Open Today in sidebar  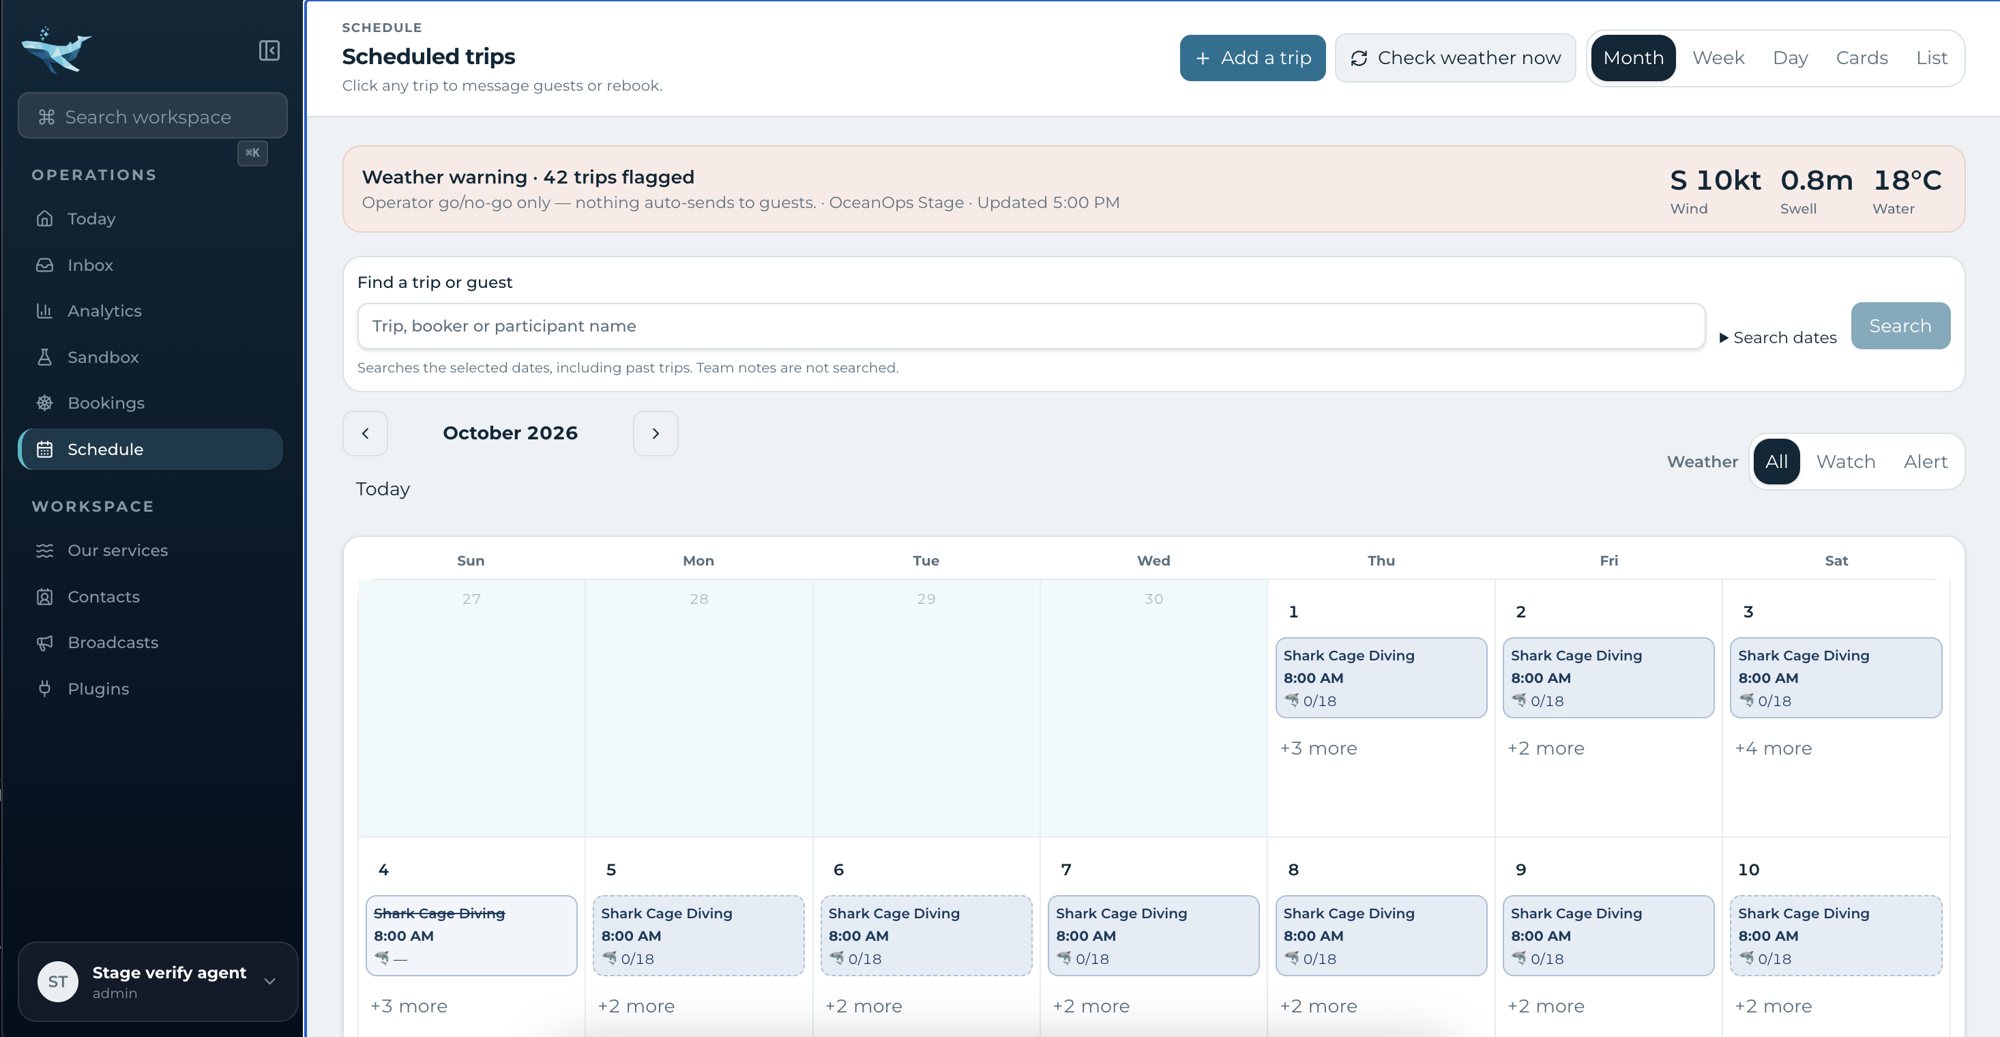point(150,219)
